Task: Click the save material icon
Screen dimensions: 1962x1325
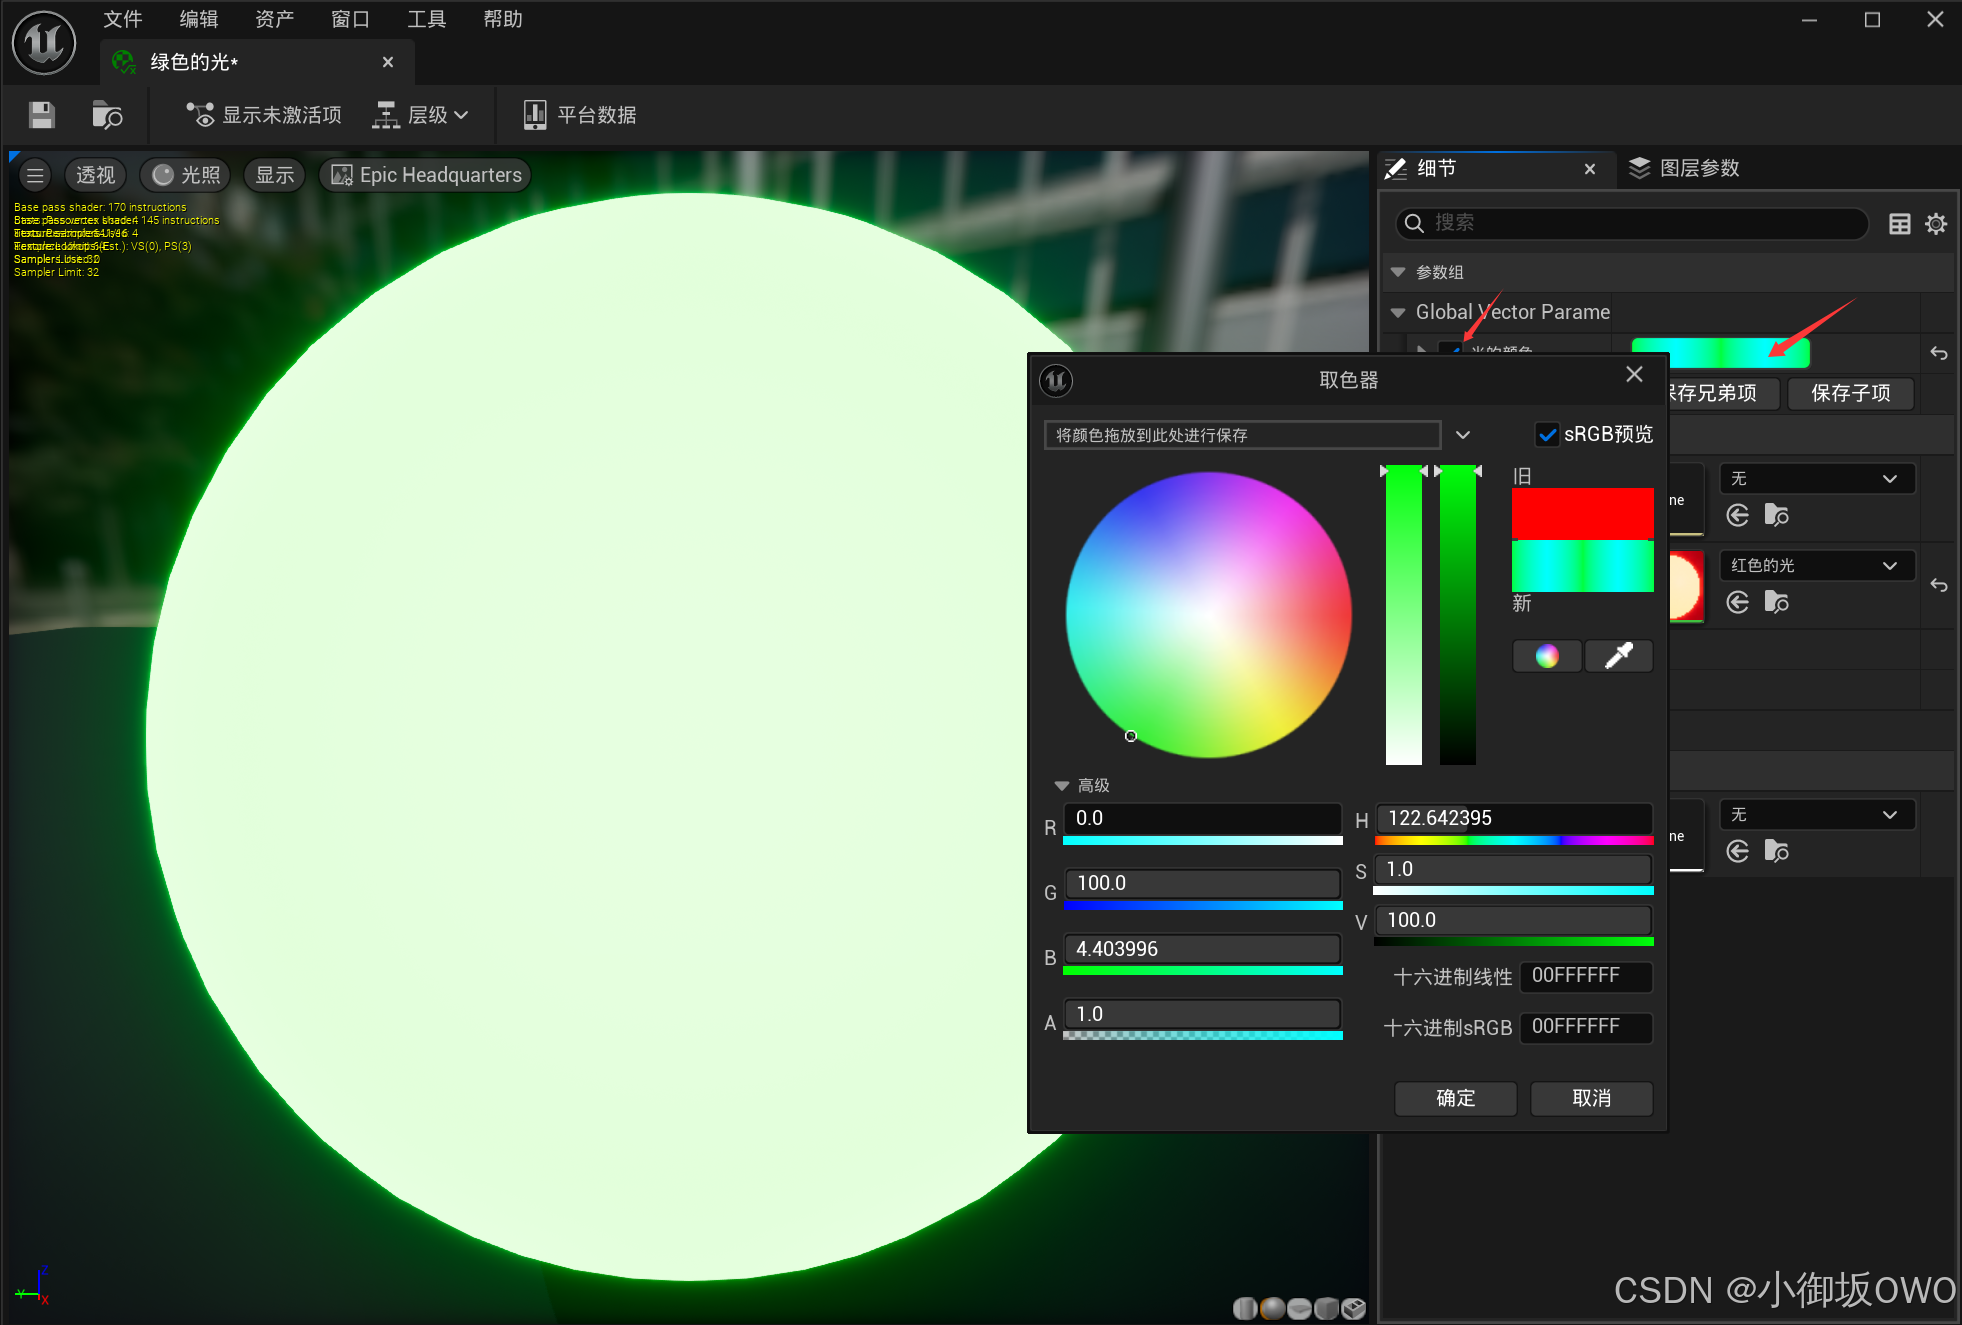Action: (x=41, y=115)
